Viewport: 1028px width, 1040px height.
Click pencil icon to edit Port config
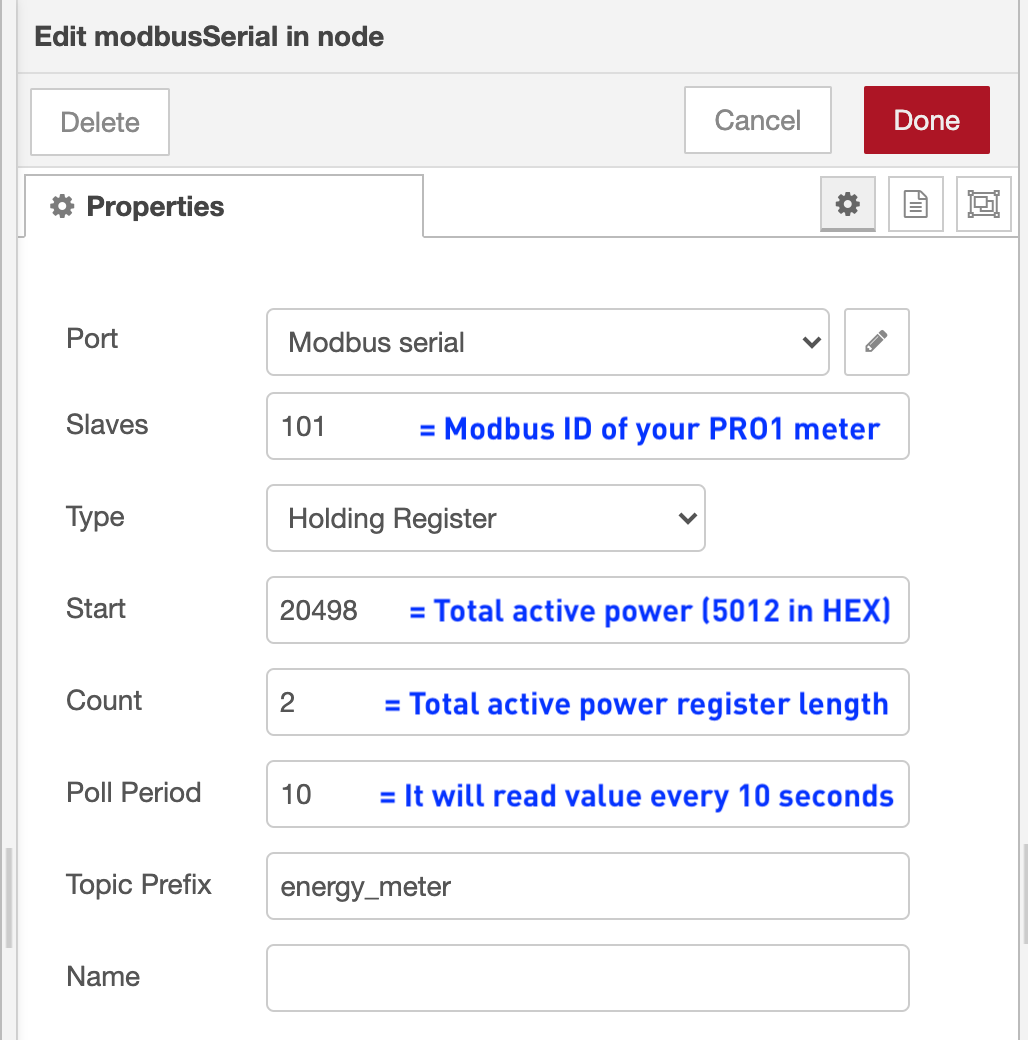click(876, 342)
